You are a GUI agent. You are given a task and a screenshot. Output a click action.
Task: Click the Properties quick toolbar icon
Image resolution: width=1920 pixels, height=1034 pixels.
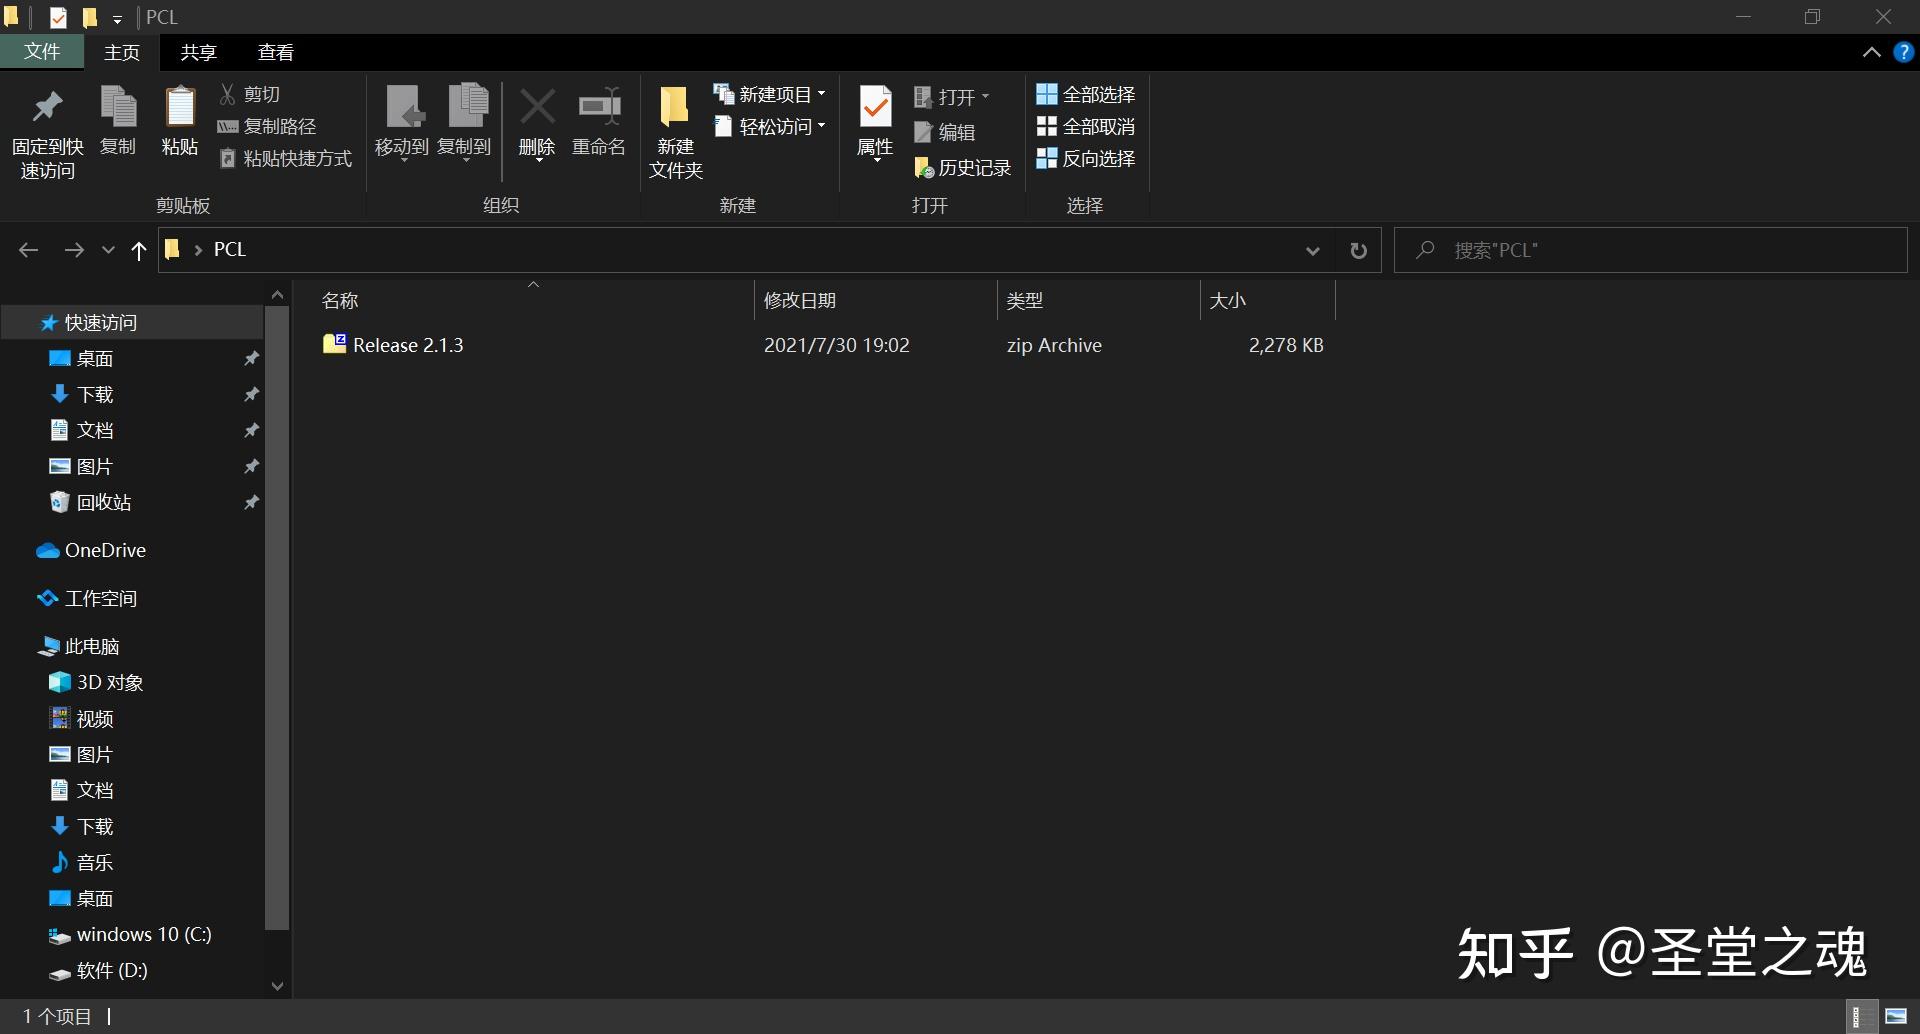click(58, 17)
